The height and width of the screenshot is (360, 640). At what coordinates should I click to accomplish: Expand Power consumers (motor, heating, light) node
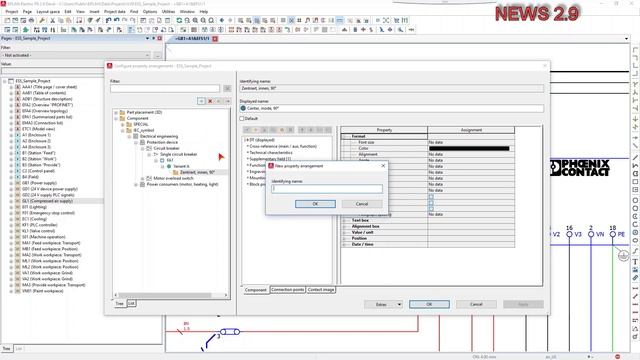[136, 184]
